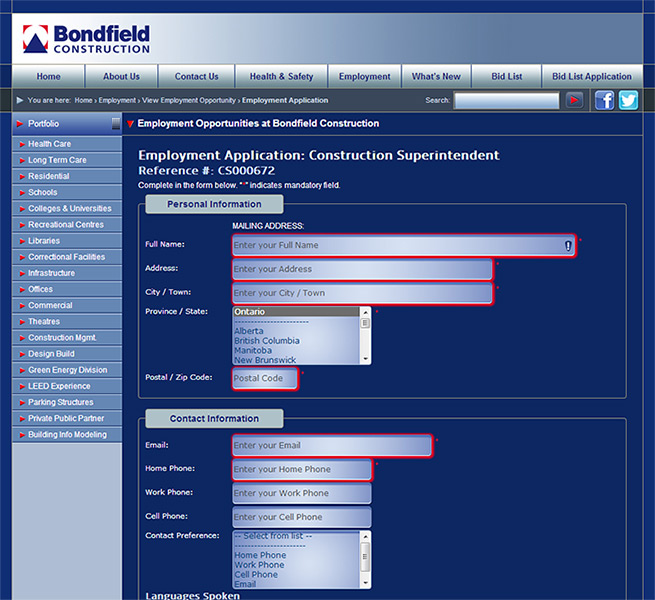Select Manitoba in Province list

[x=296, y=351]
